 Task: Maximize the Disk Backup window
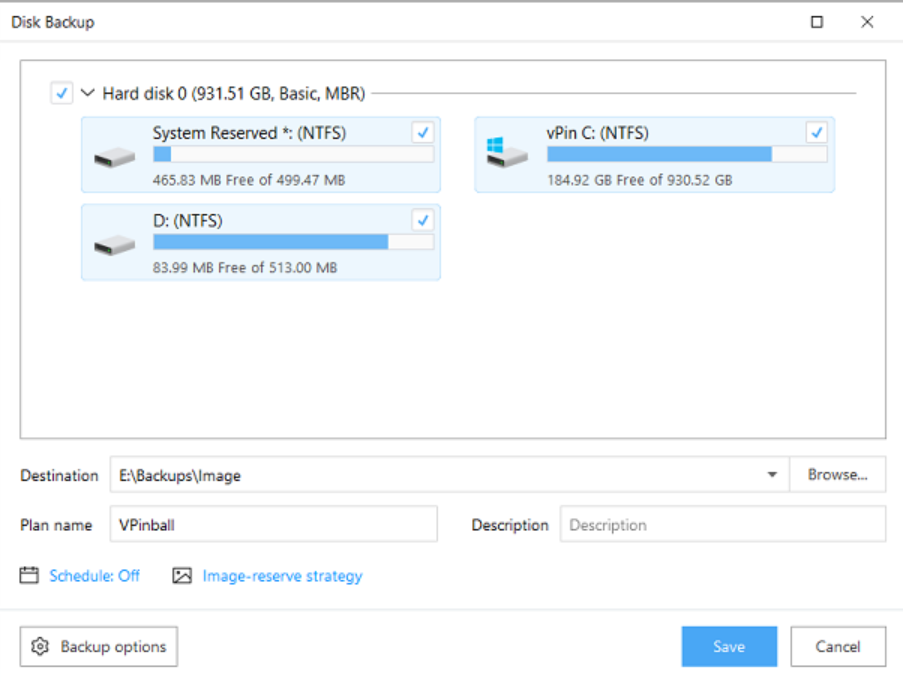[x=817, y=22]
